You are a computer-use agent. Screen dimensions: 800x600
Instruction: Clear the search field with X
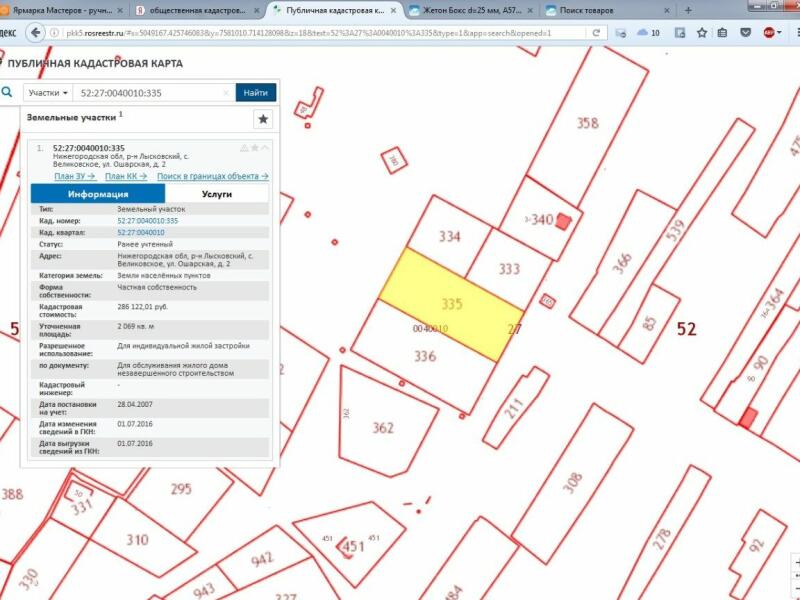[226, 93]
